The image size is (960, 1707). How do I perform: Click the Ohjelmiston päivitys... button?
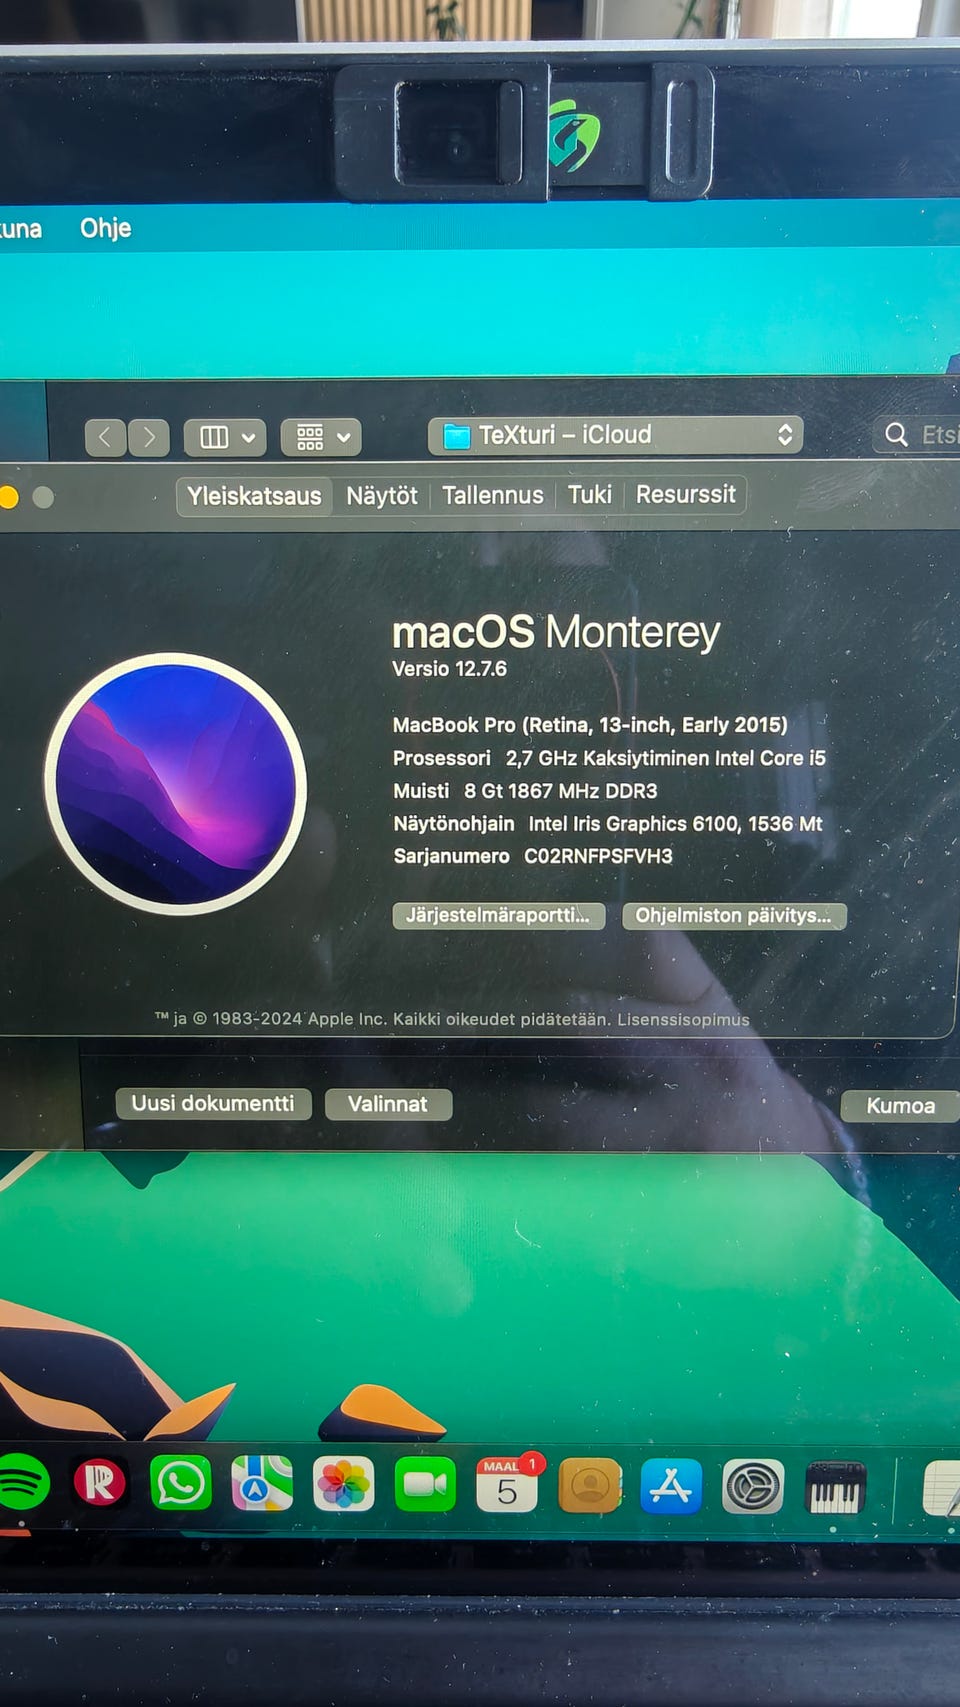(x=734, y=915)
